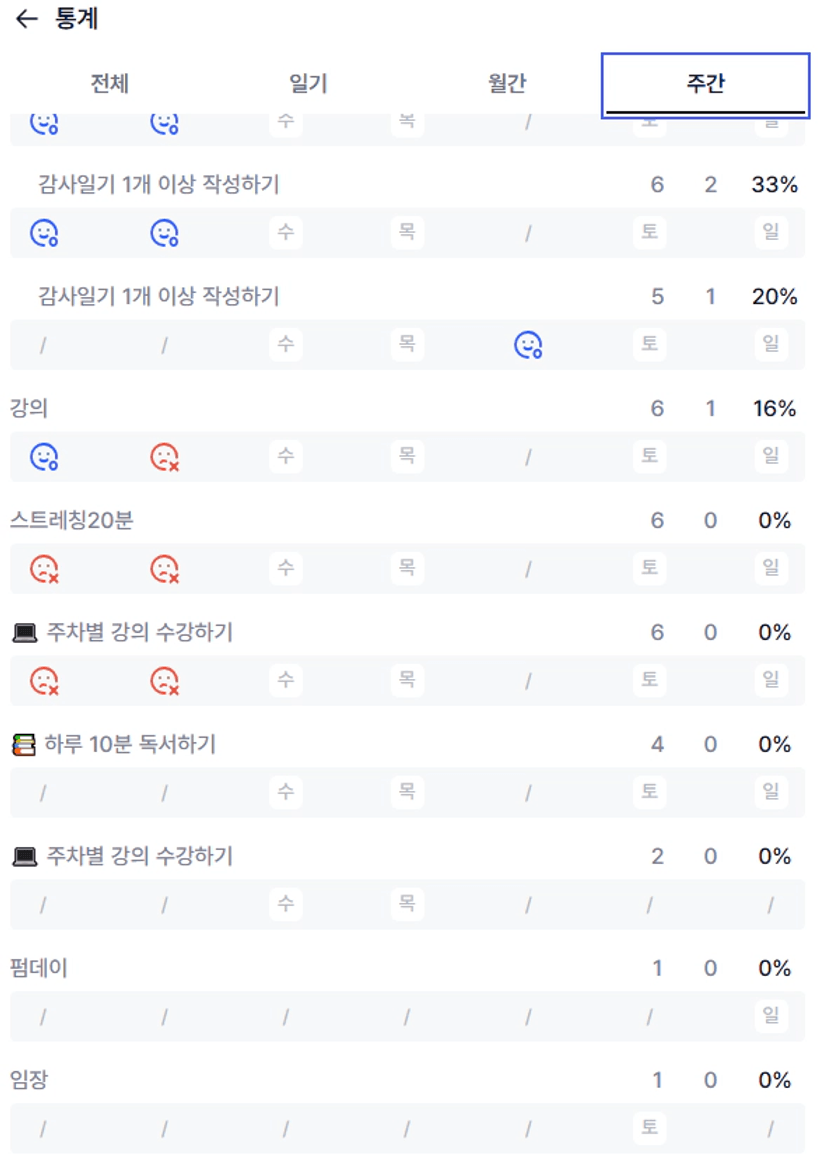This screenshot has height=1159, width=827.
Task: Click the 수 day cell under 하루 10분 독서하기
Action: 286,792
